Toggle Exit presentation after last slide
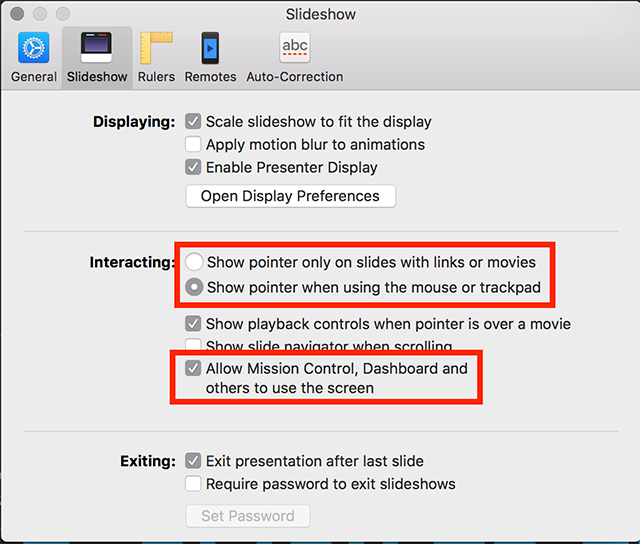This screenshot has width=640, height=544. pos(193,461)
